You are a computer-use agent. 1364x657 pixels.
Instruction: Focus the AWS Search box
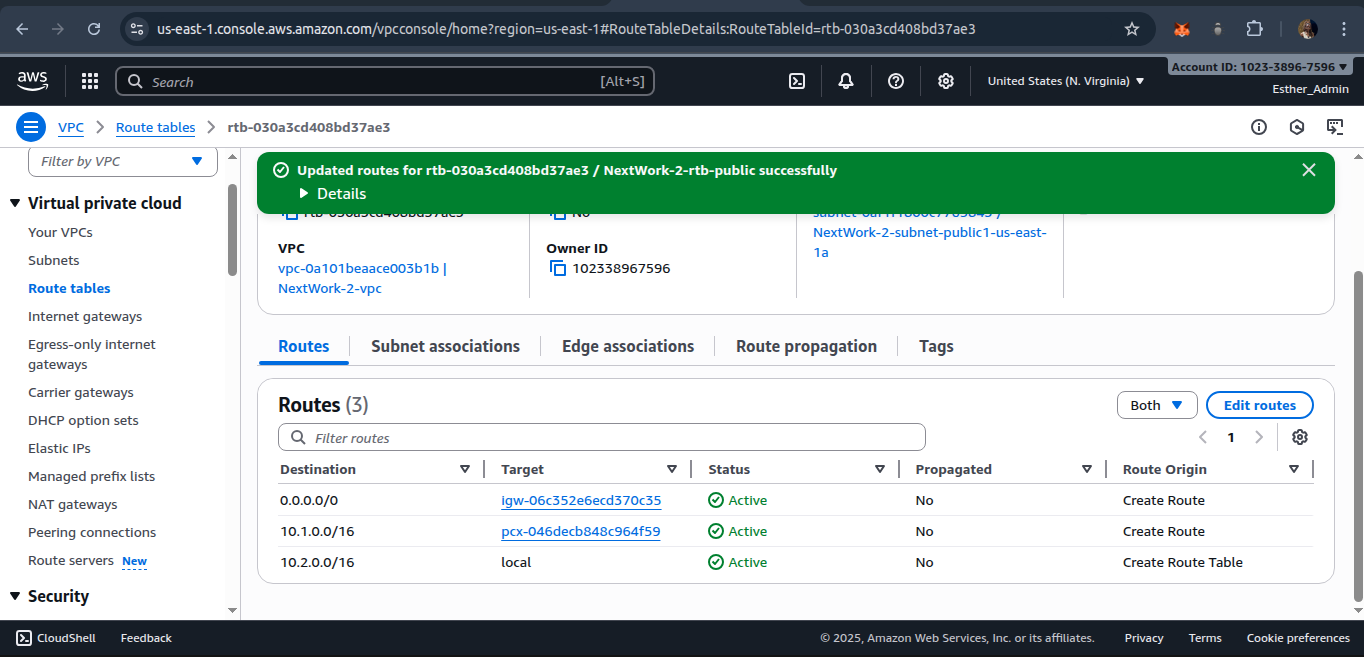tap(385, 81)
